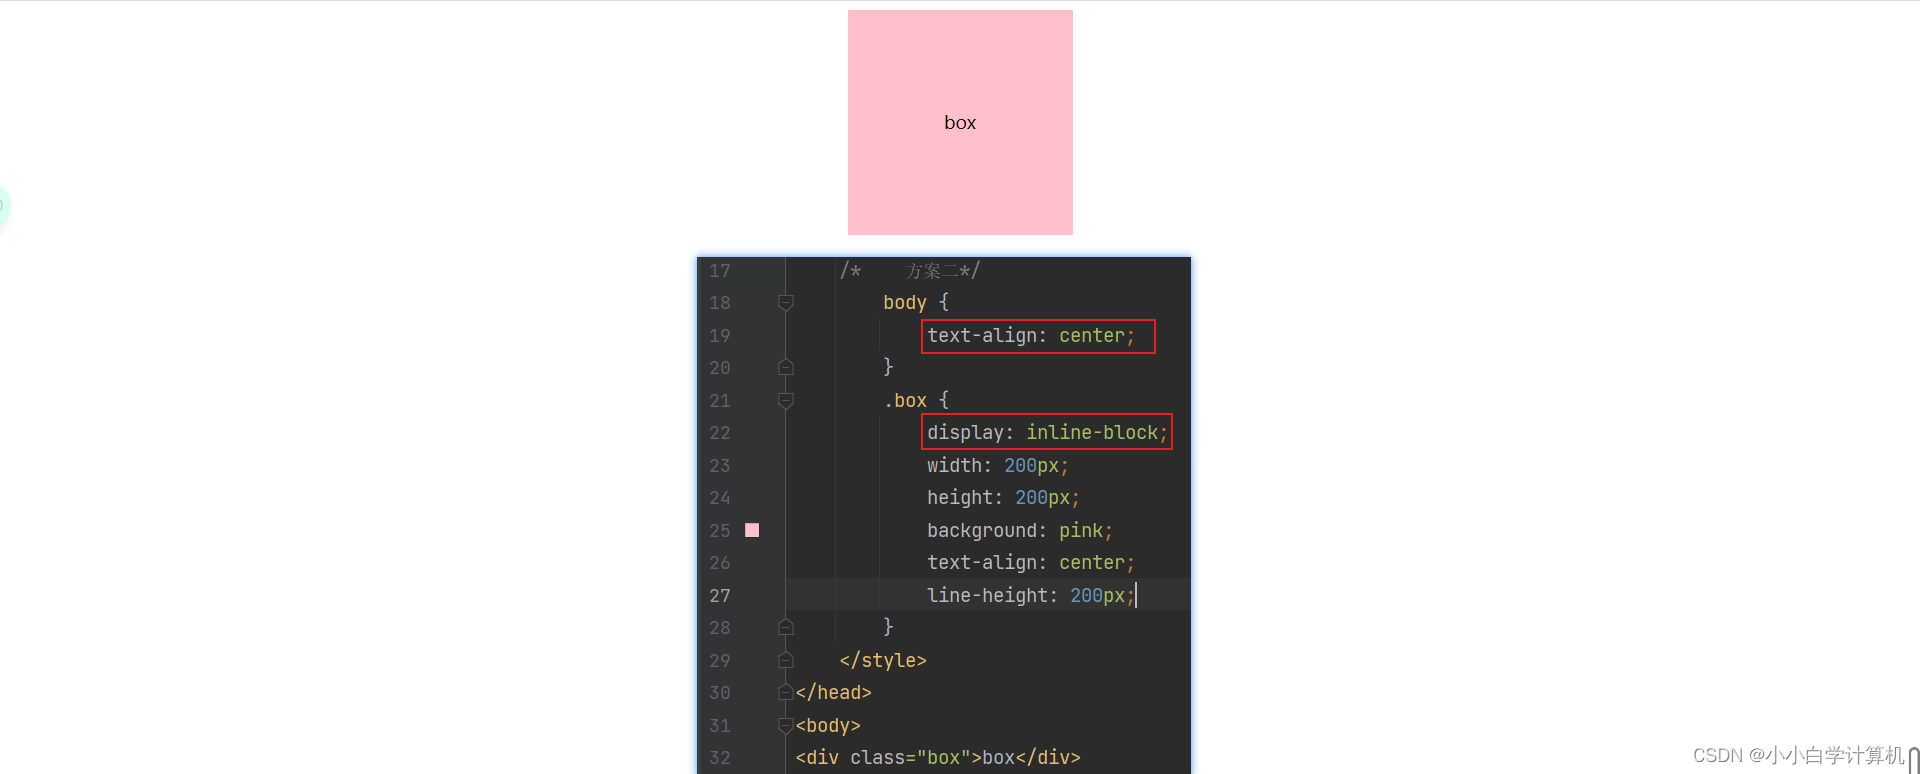Click the 'background: pink;' declaration
The height and width of the screenshot is (774, 1920).
click(x=1020, y=531)
